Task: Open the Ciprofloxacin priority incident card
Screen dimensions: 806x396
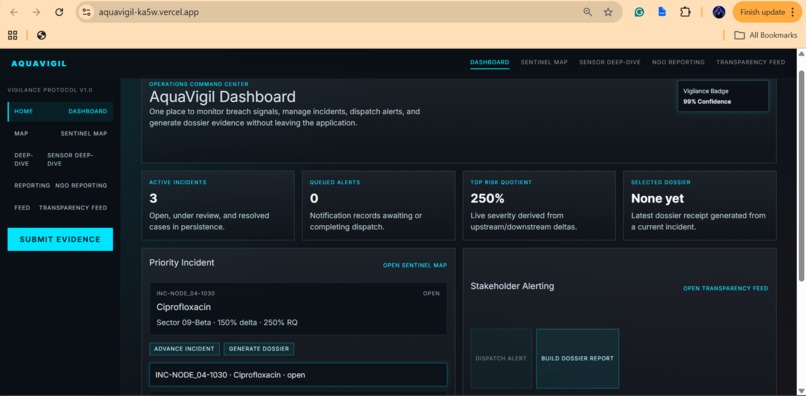Action: [298, 309]
